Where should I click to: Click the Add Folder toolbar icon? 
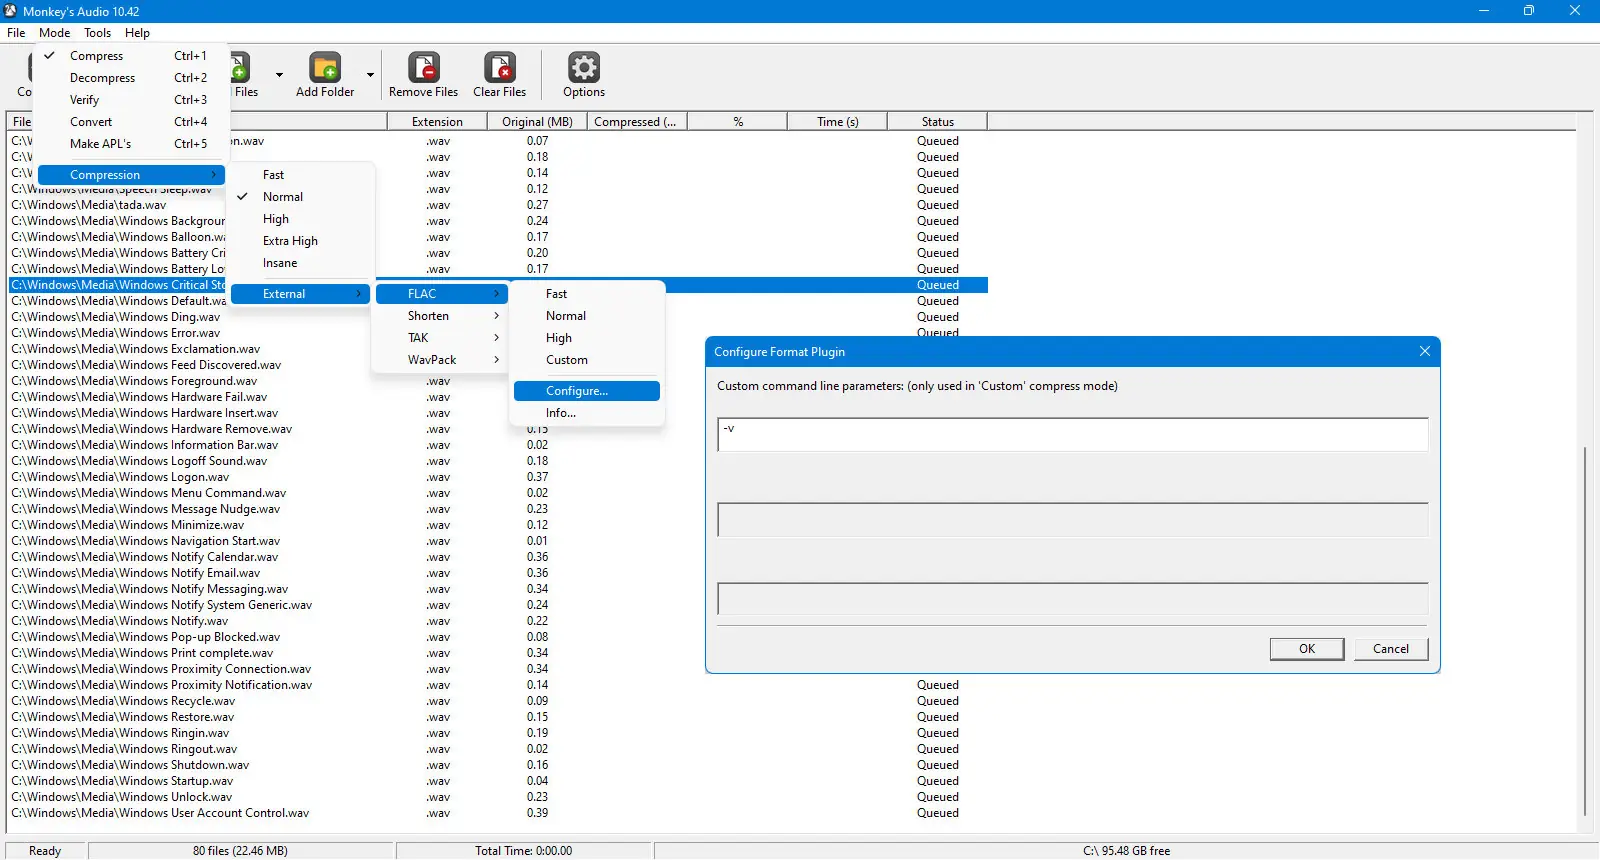tap(325, 68)
